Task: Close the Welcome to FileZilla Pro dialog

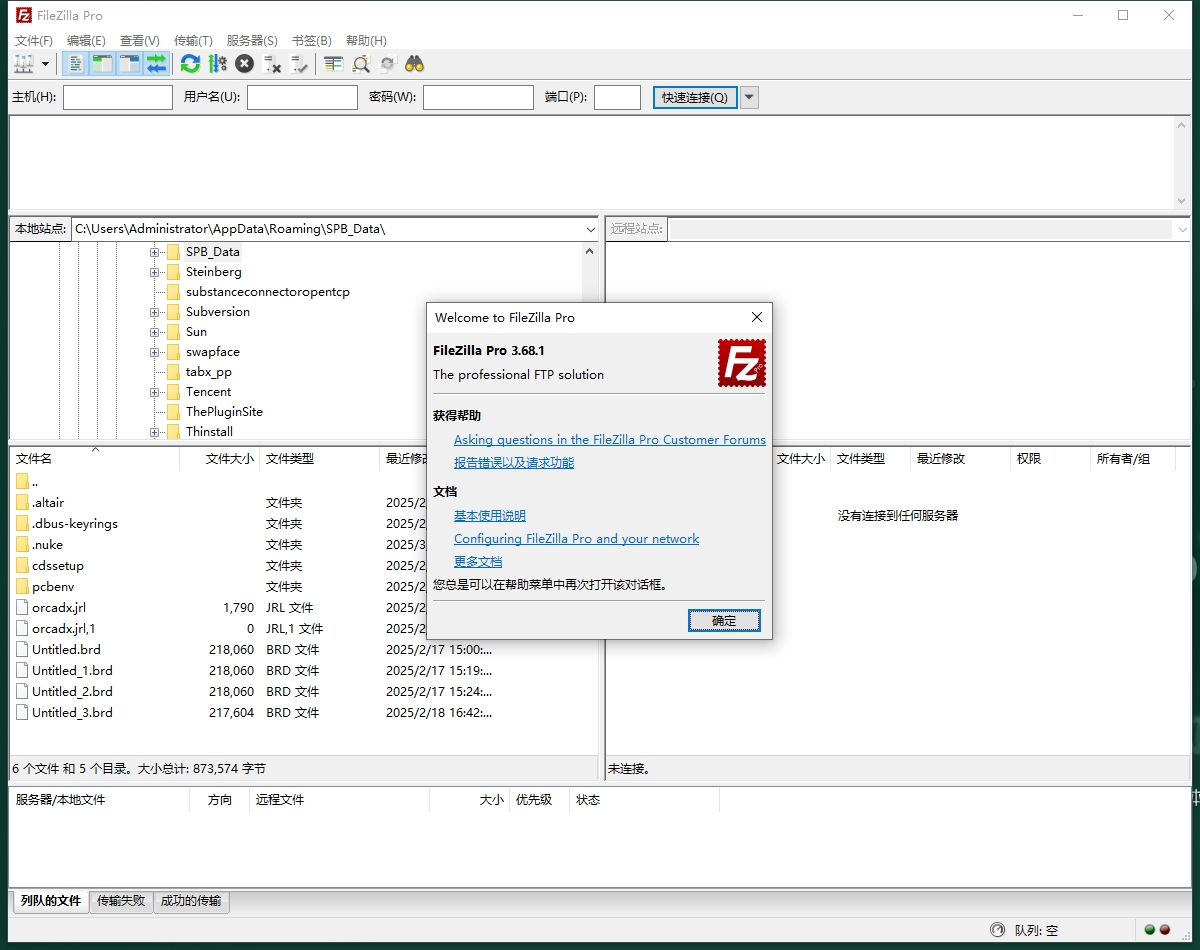Action: (756, 317)
